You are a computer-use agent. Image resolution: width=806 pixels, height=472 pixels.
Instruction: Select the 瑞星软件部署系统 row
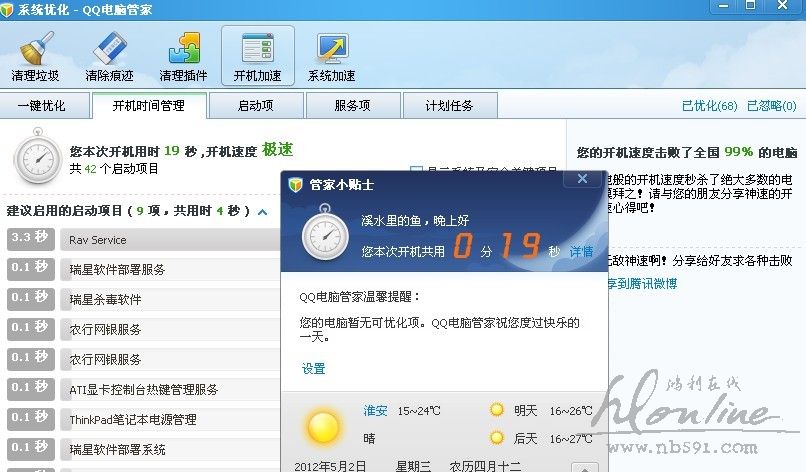(x=170, y=450)
